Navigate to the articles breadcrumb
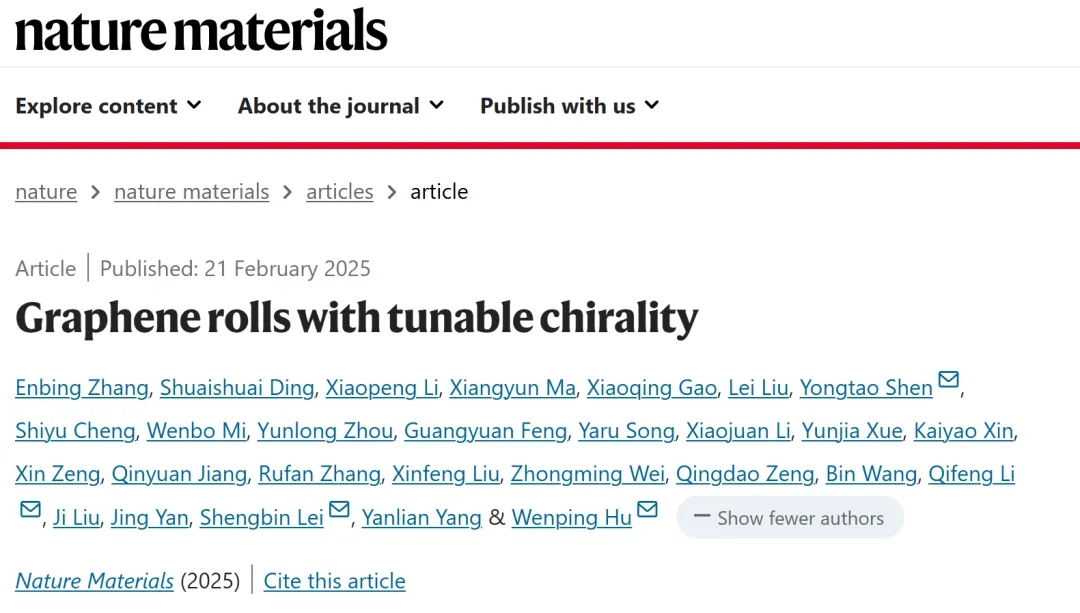This screenshot has height=613, width=1080. (340, 191)
